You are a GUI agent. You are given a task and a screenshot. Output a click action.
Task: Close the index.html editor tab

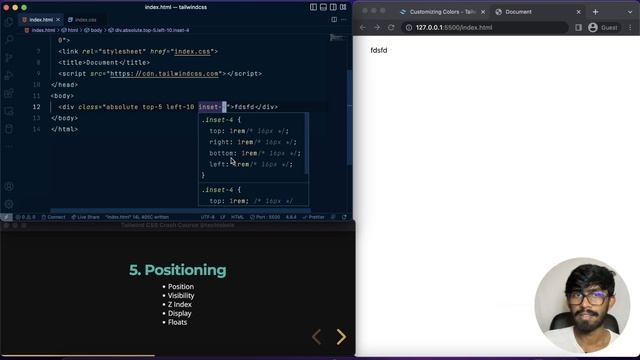coord(58,20)
